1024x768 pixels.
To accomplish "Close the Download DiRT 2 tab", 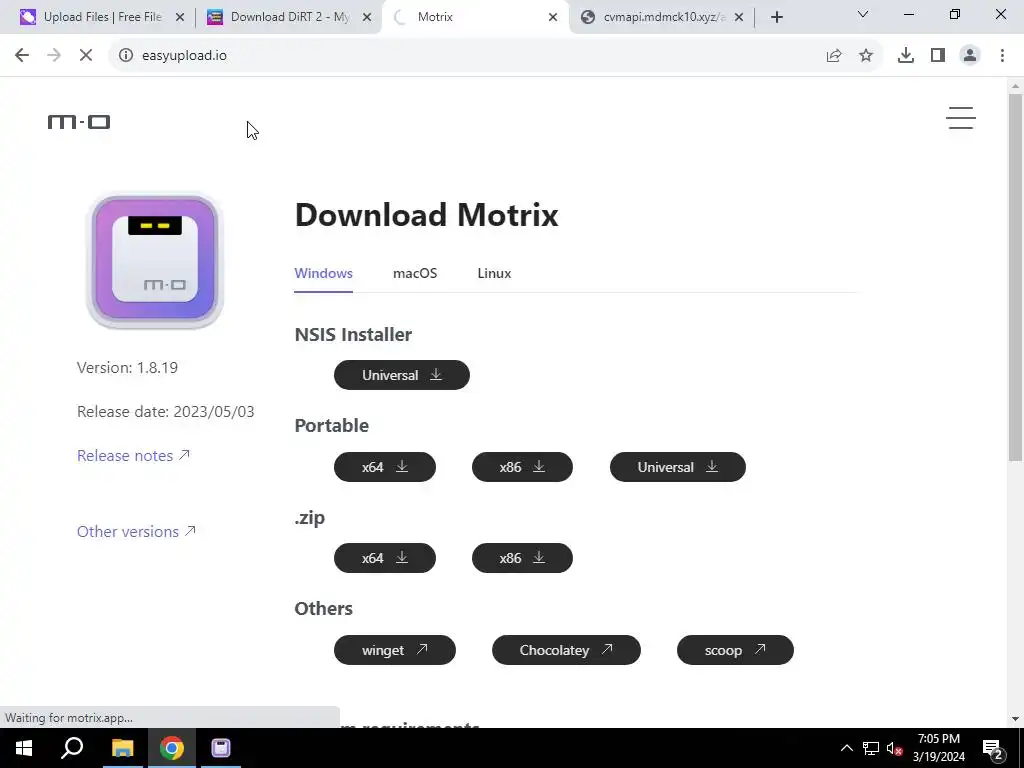I will coord(367,17).
